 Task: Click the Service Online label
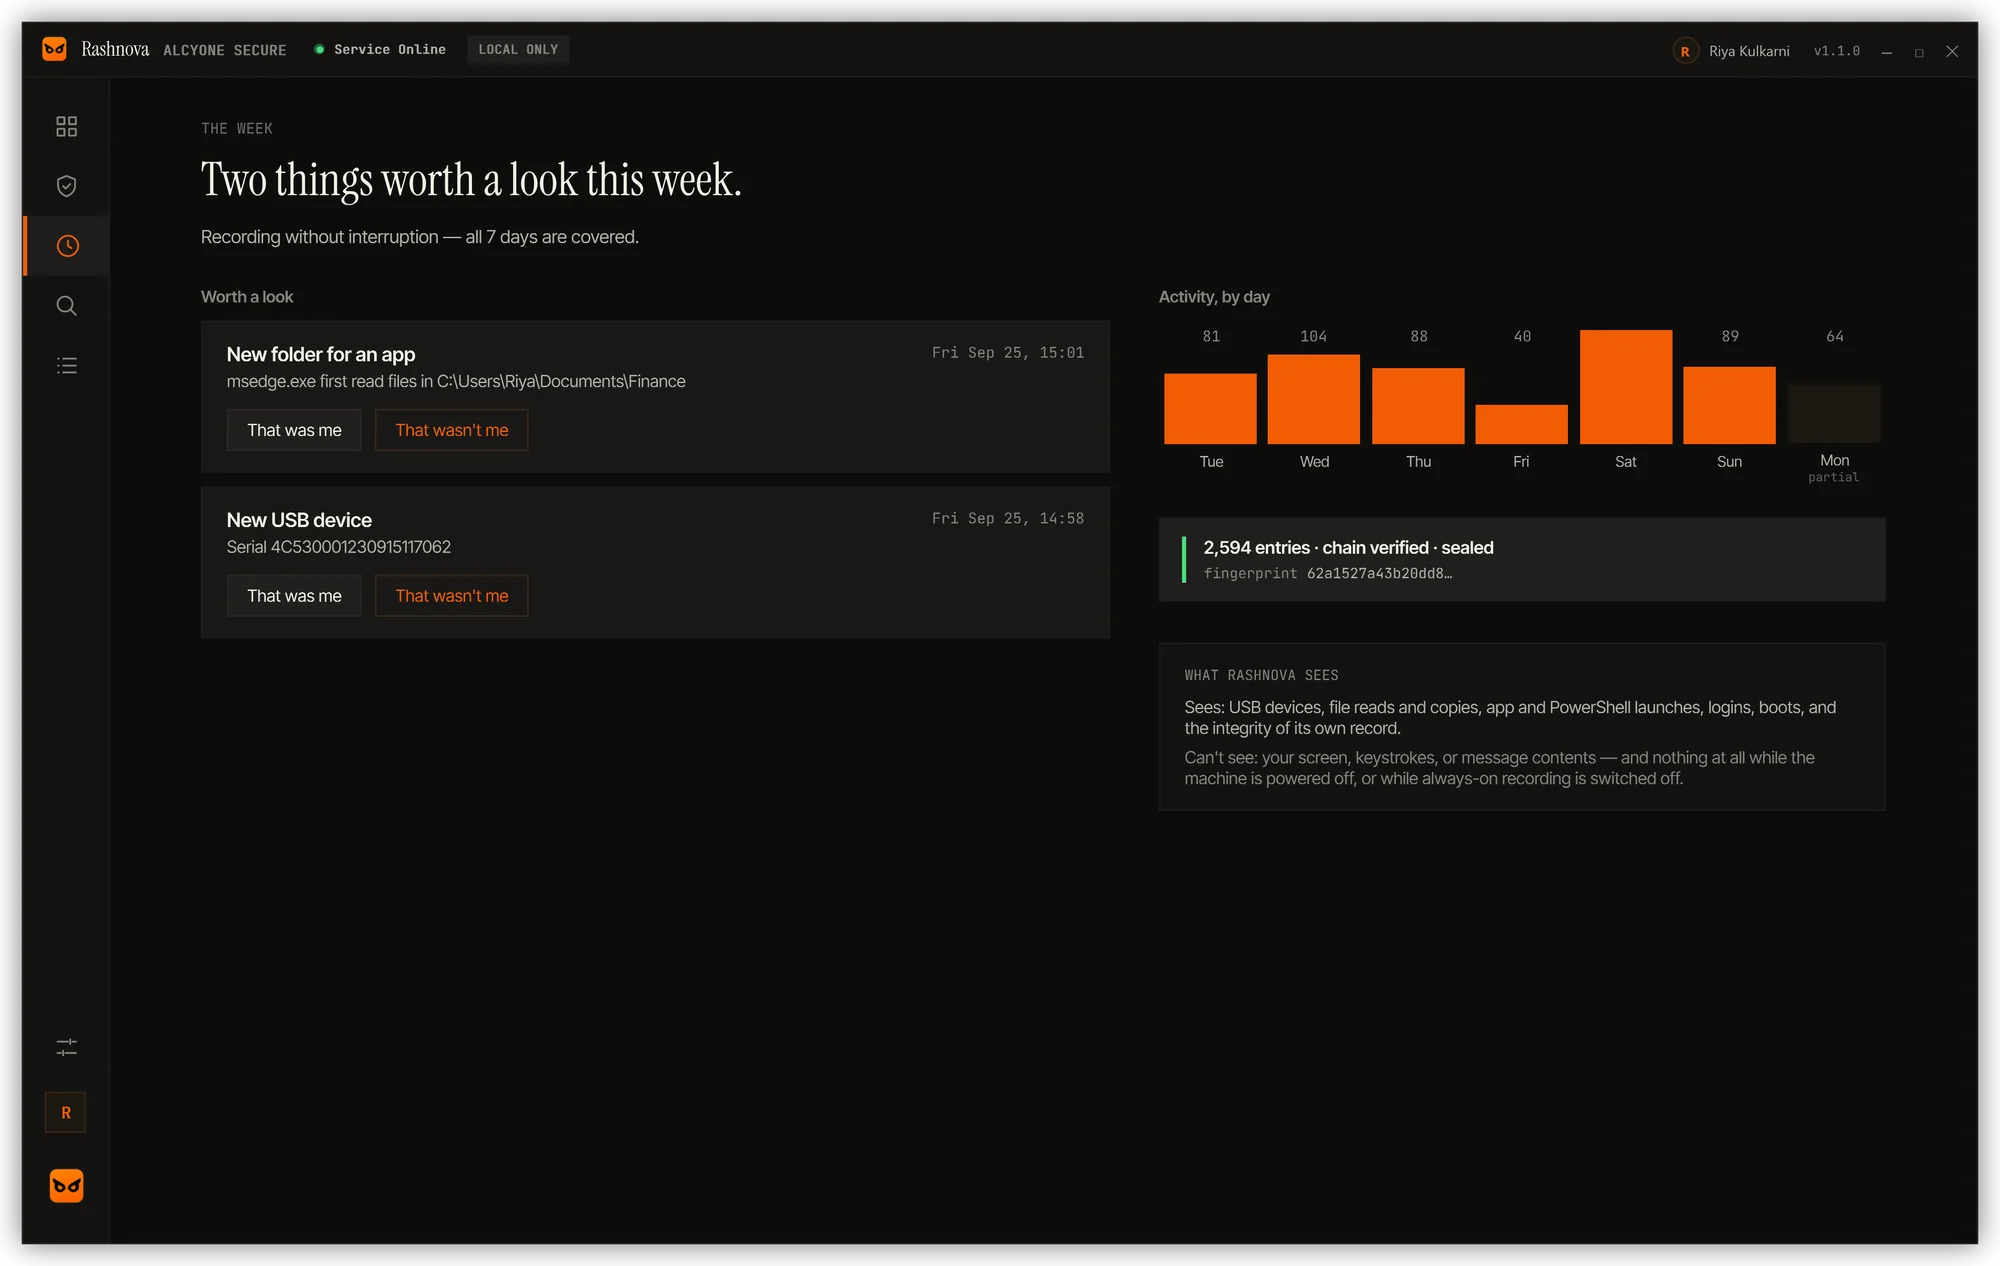(390, 49)
